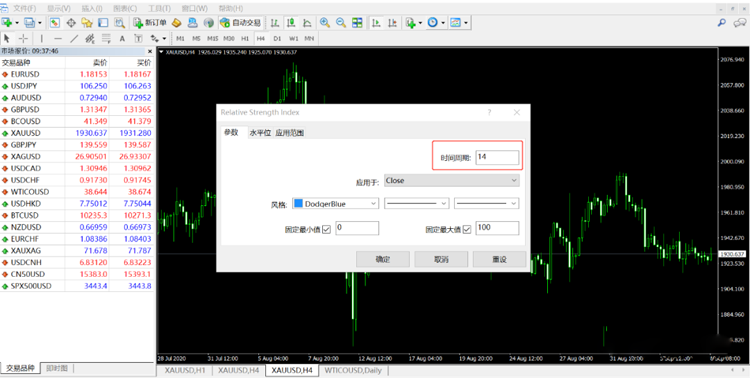Toggle the fixed maximum (固定最大值) checkbox
Screen dimensions: 750x378
pyautogui.click(x=467, y=229)
